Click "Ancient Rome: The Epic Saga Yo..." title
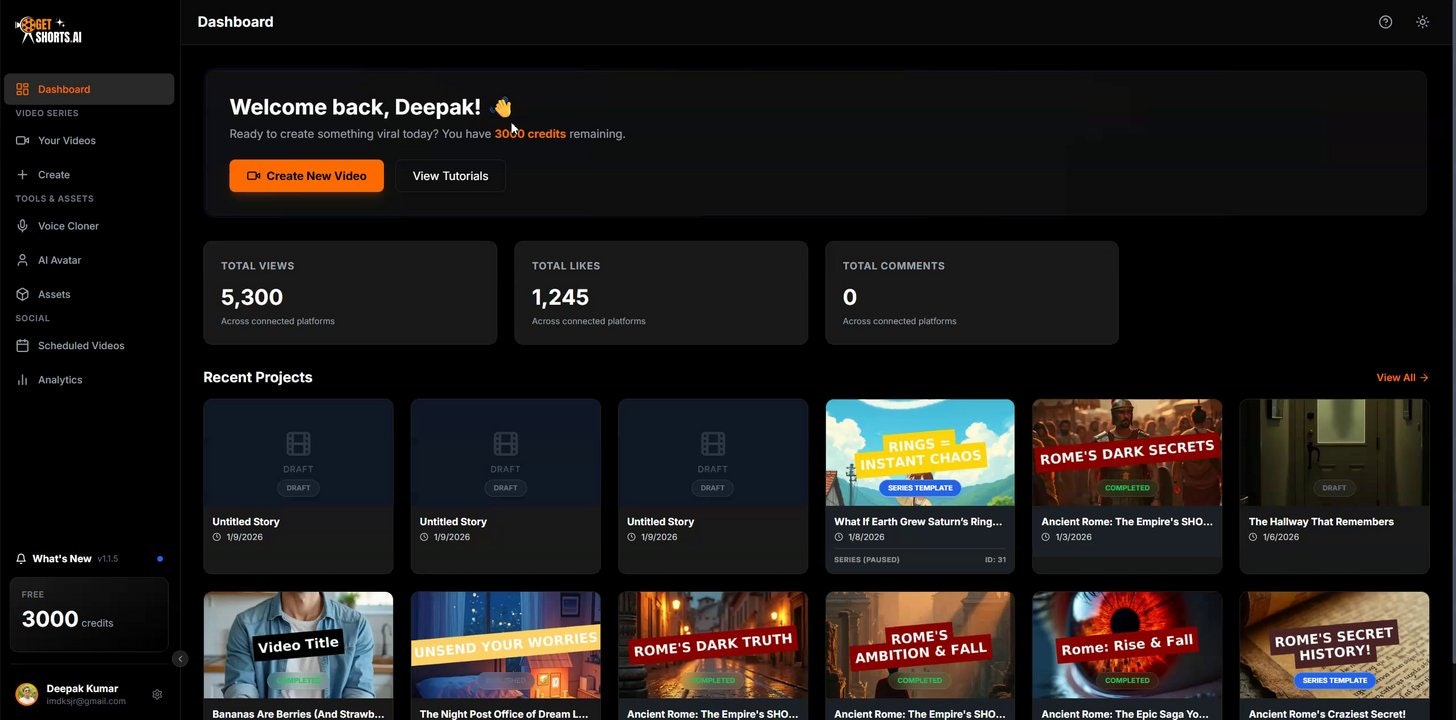The width and height of the screenshot is (1456, 720). point(1125,714)
